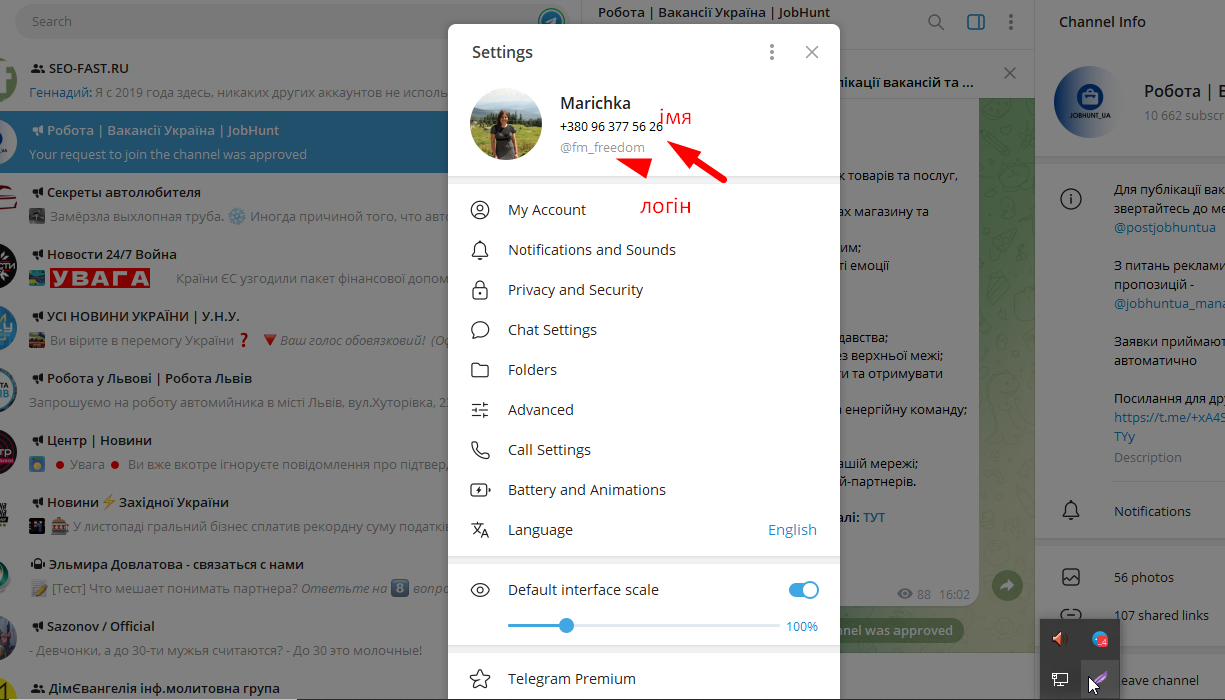Open the ТУТ link in the message
Image resolution: width=1225 pixels, height=700 pixels.
point(874,518)
